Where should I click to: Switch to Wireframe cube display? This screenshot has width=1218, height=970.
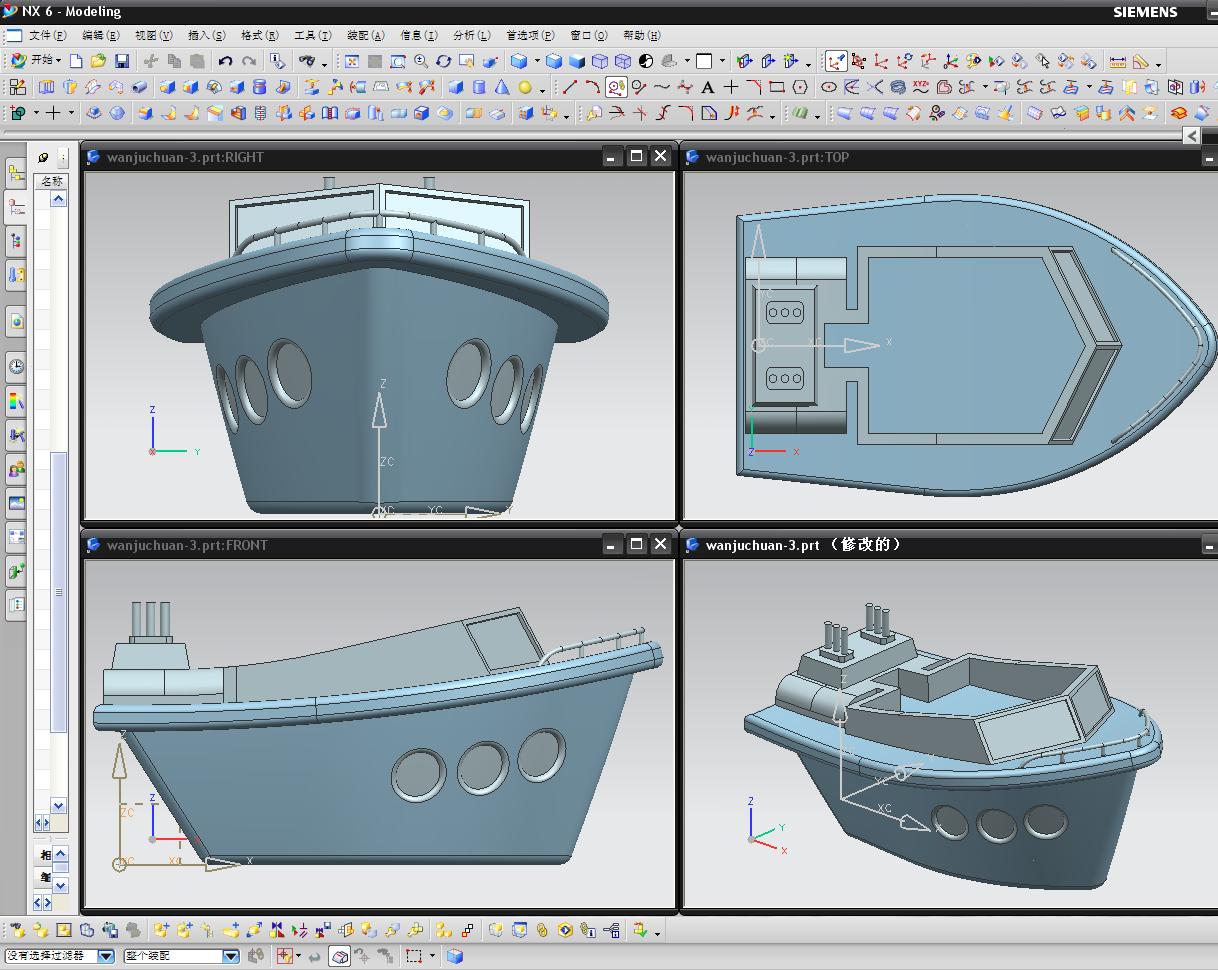(x=600, y=61)
